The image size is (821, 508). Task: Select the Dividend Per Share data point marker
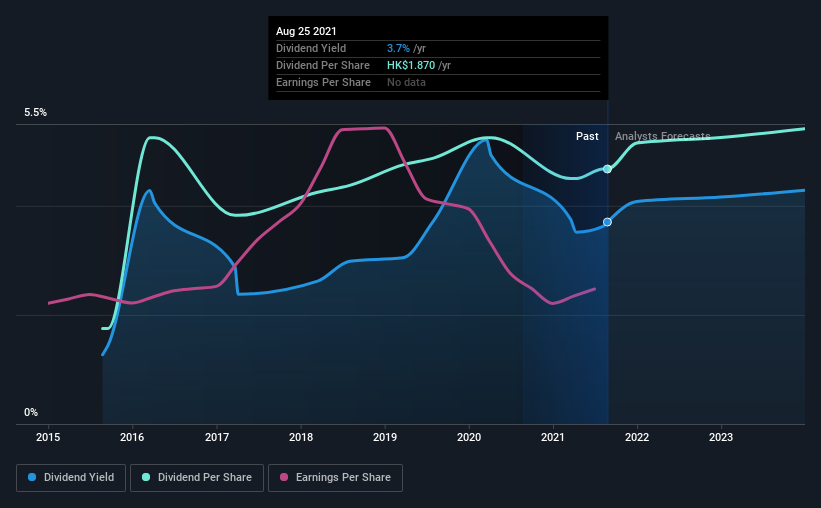607,169
